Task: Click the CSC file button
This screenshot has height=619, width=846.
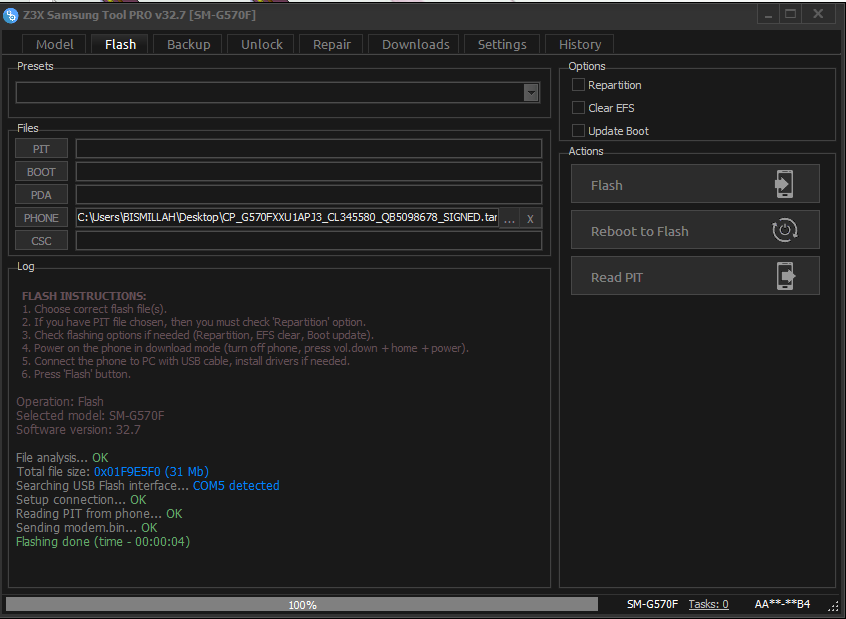Action: (42, 241)
